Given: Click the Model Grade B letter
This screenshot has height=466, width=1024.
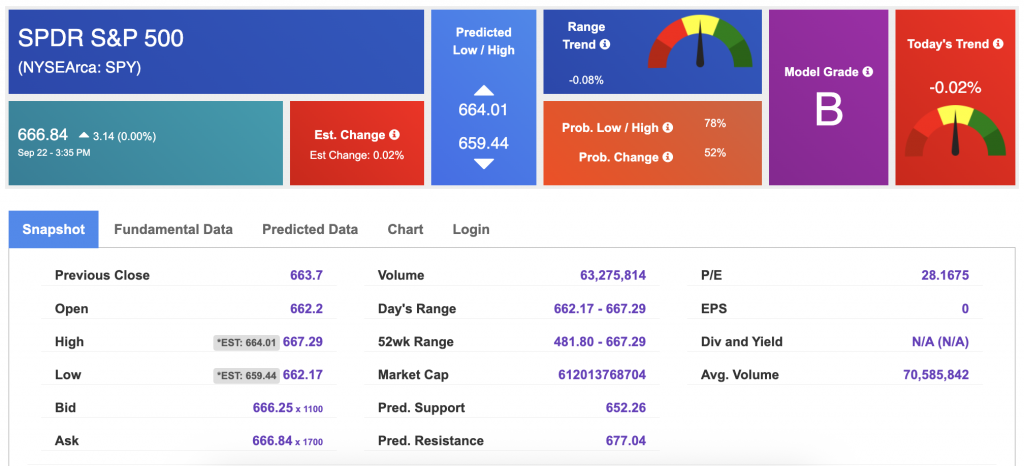Looking at the screenshot, I should [828, 111].
